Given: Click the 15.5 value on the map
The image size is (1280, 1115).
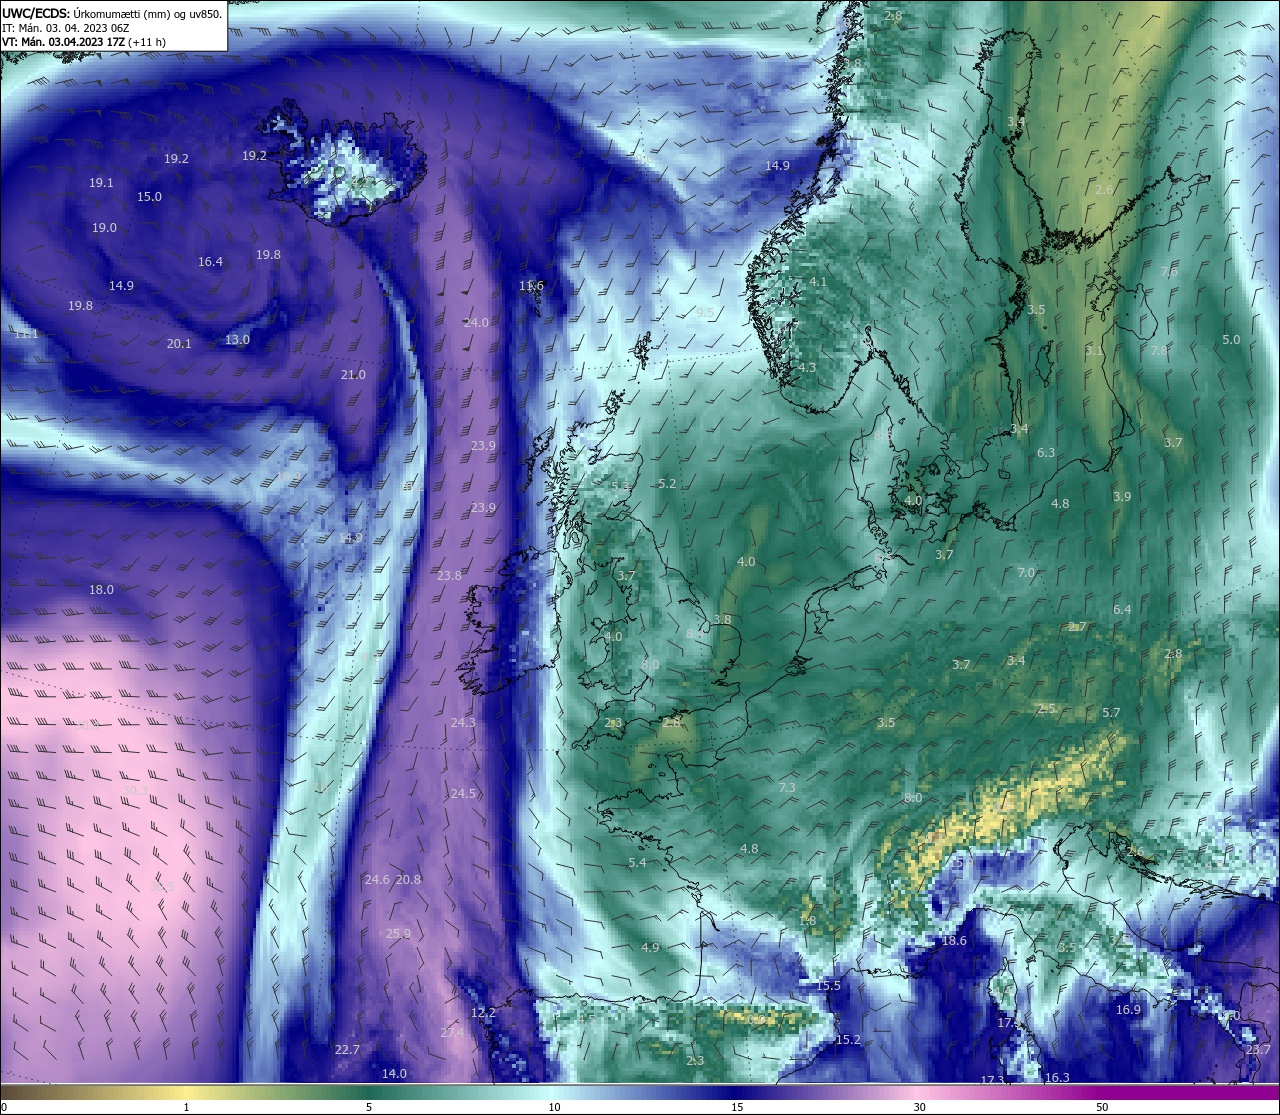Looking at the screenshot, I should coord(828,986).
